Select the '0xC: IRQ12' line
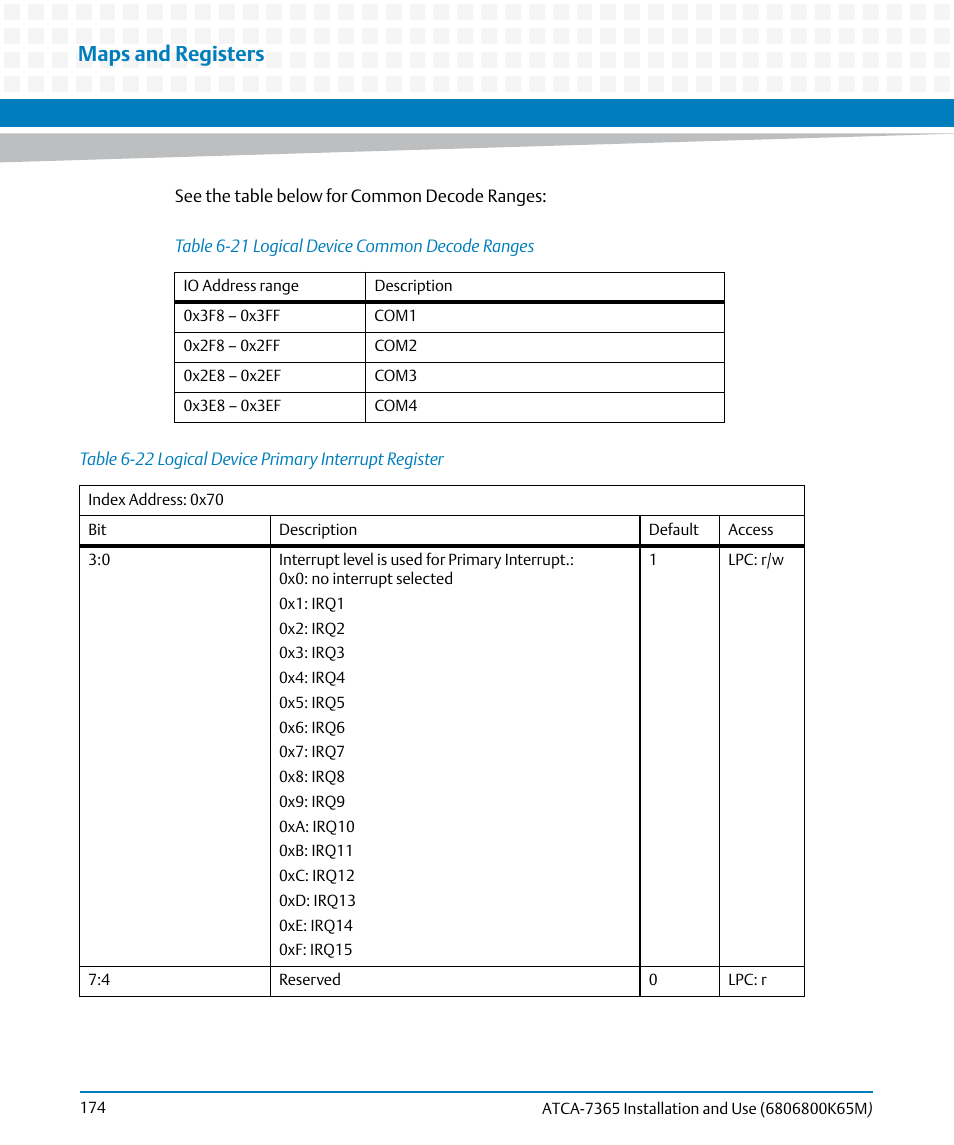 (317, 876)
